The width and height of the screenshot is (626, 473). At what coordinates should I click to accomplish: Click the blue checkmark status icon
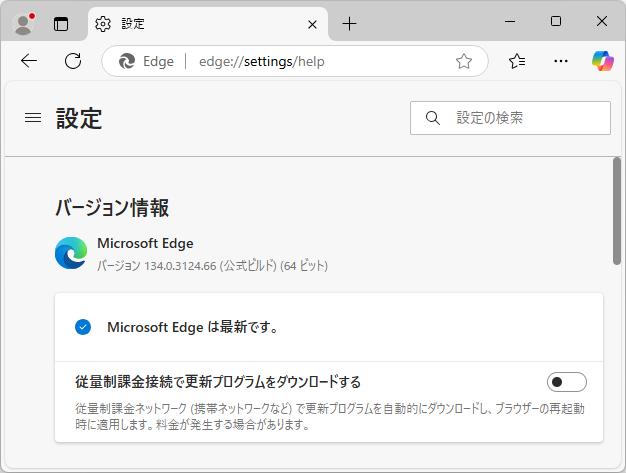pyautogui.click(x=83, y=327)
